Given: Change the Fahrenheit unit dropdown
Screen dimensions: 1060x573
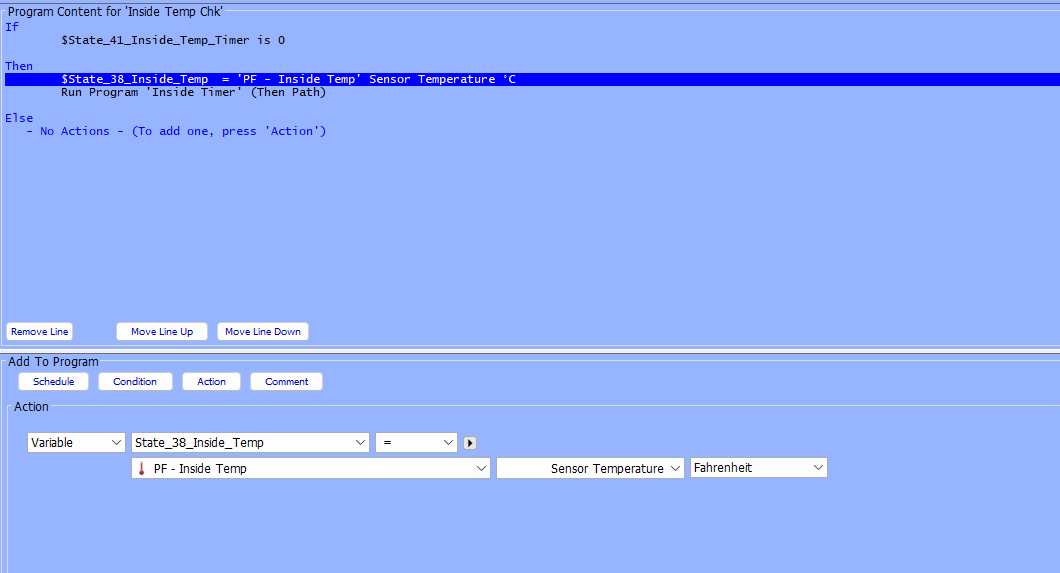Looking at the screenshot, I should pyautogui.click(x=758, y=468).
